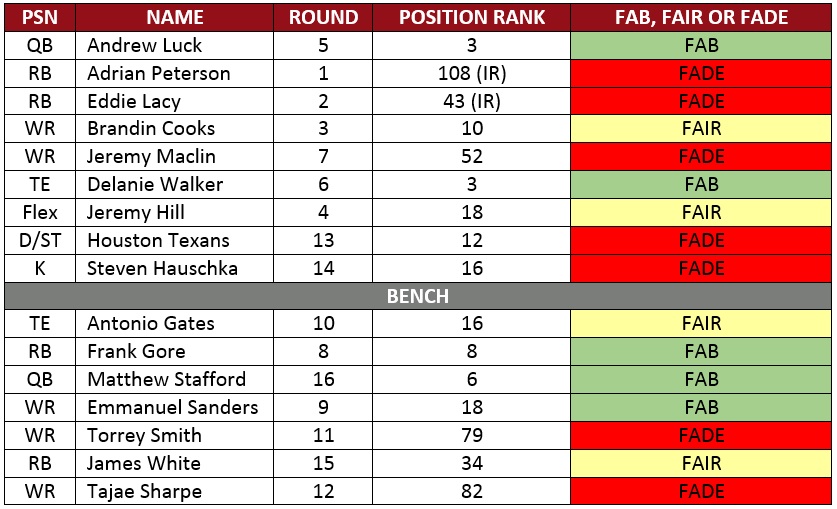Click the Tajae Sharpe name cell
Viewport: 837px width, 509px height.
pyautogui.click(x=175, y=491)
